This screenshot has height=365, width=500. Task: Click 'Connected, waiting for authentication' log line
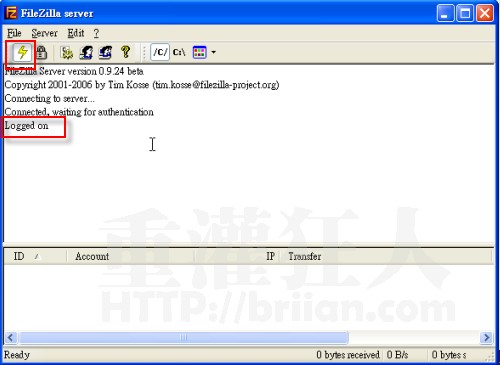[79, 112]
